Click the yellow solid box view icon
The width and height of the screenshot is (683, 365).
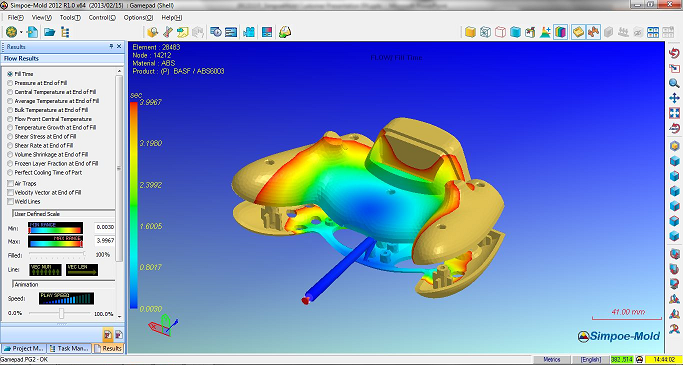pos(470,32)
